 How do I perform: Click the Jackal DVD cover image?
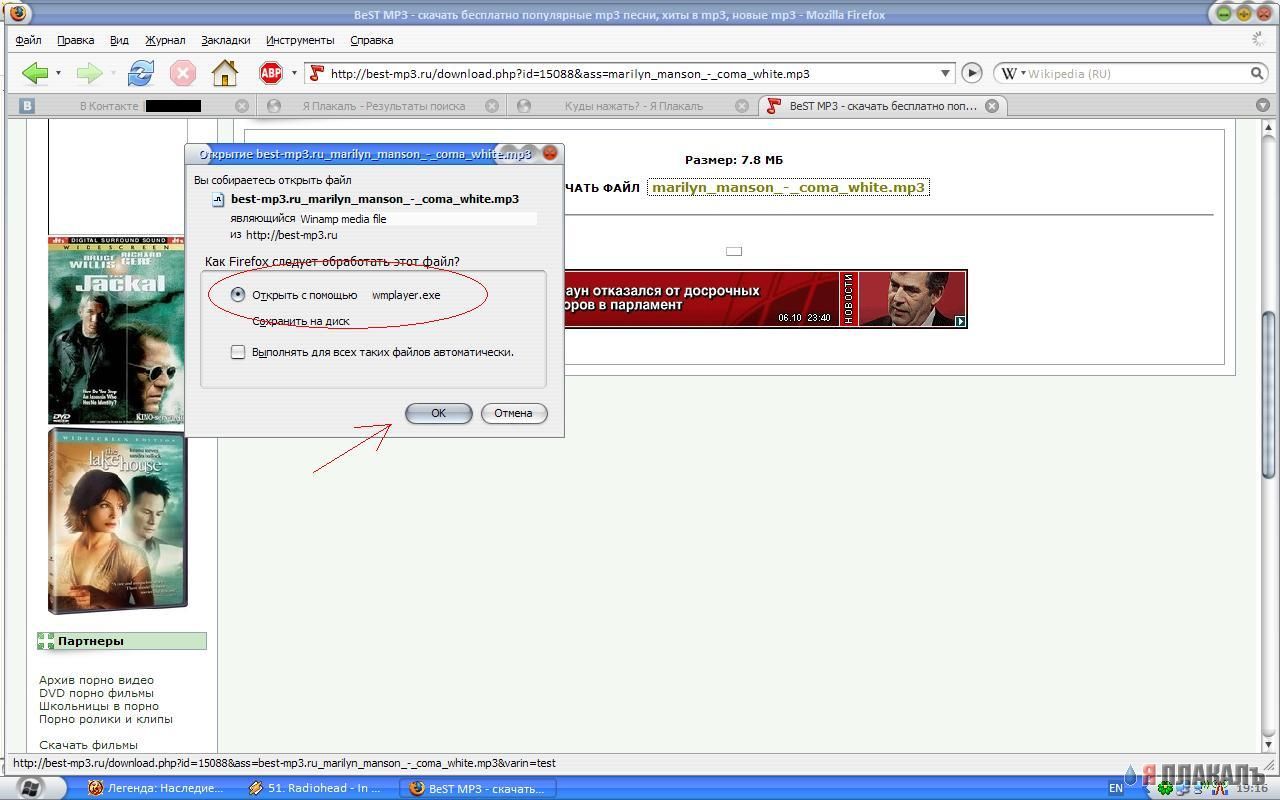click(116, 330)
